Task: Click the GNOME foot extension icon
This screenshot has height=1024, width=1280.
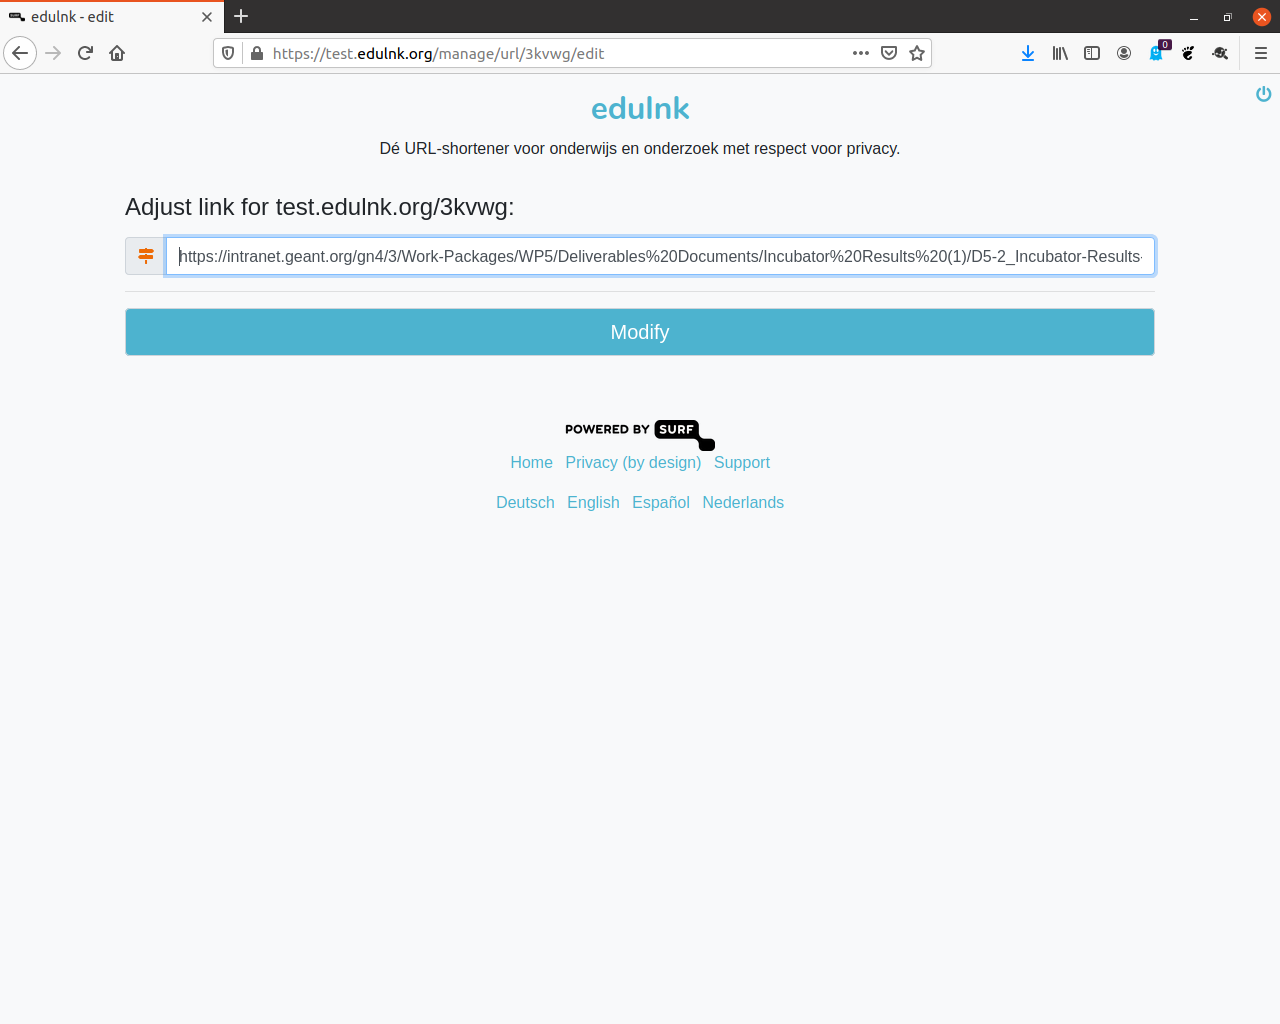Action: pos(1188,53)
